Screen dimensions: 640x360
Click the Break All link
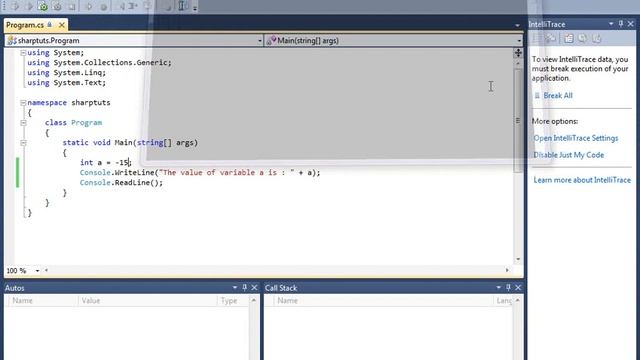coord(558,96)
